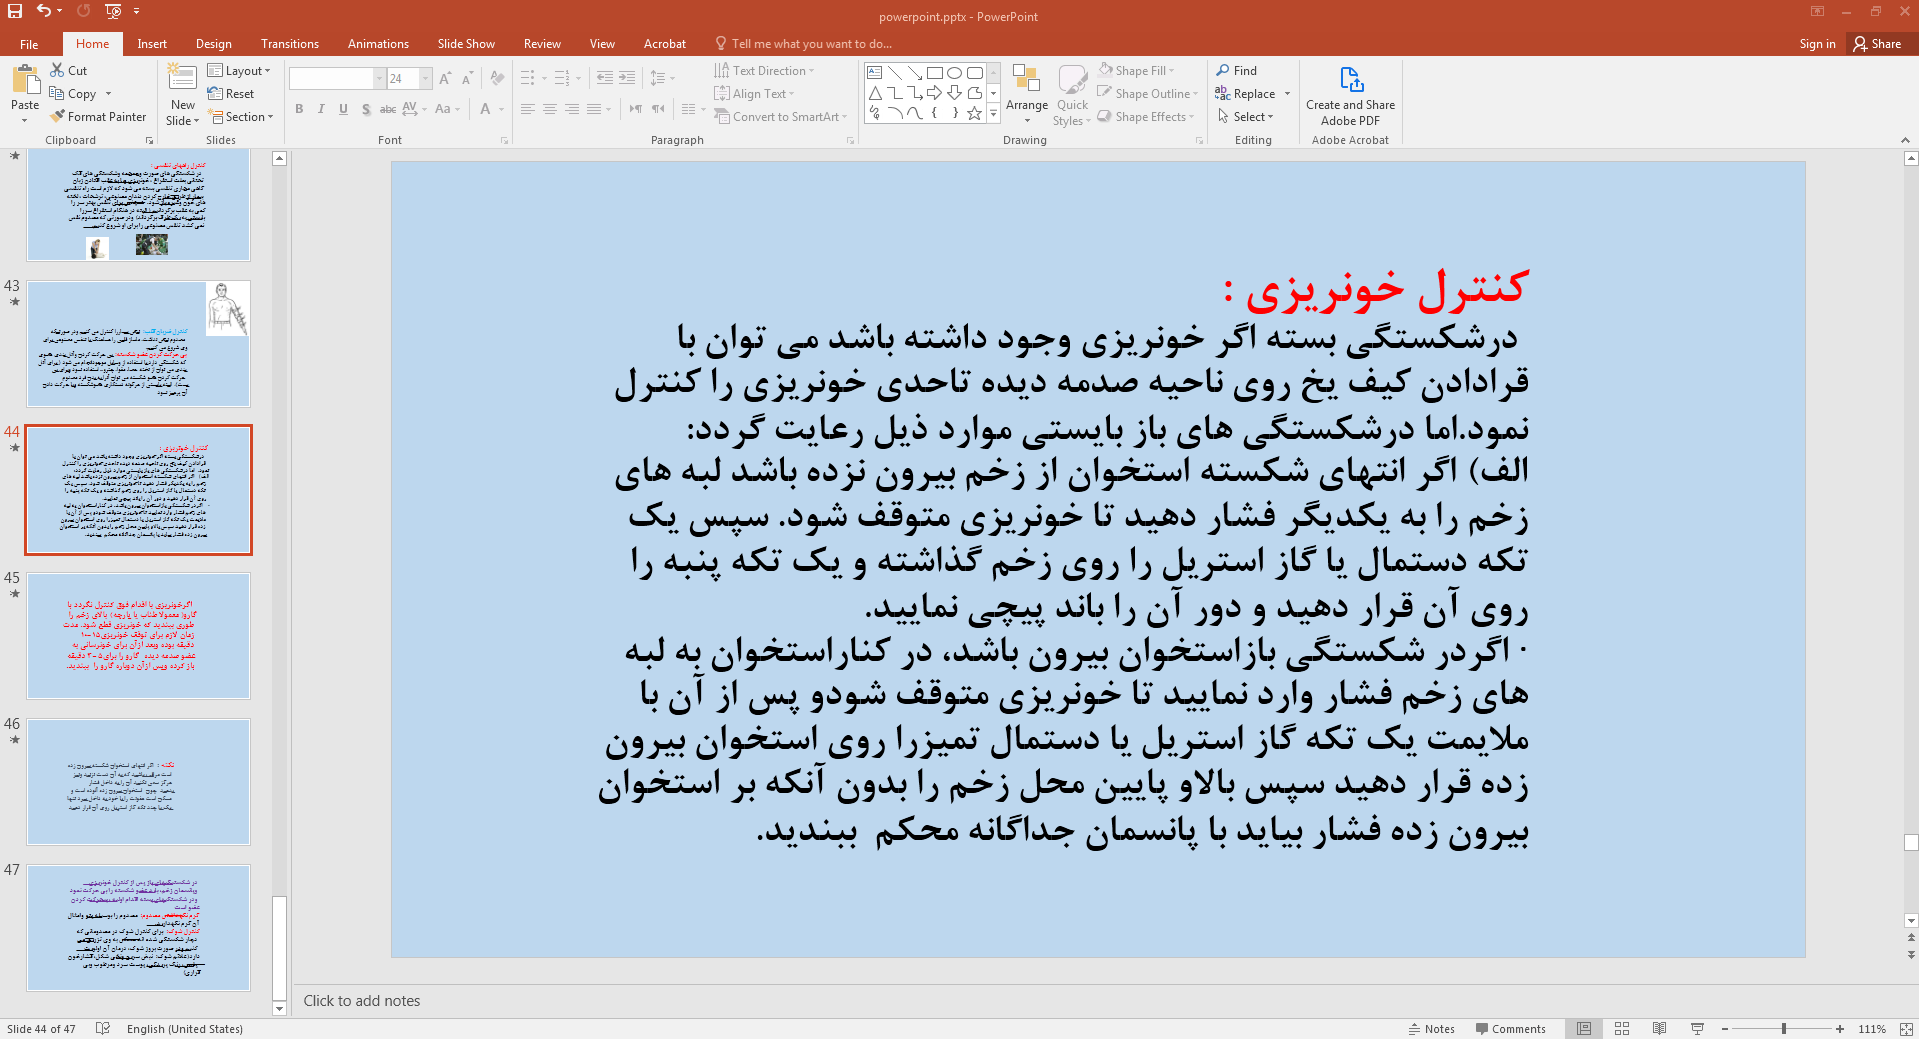Click the zoom slider handle
The image size is (1919, 1039).
pos(1783,1028)
